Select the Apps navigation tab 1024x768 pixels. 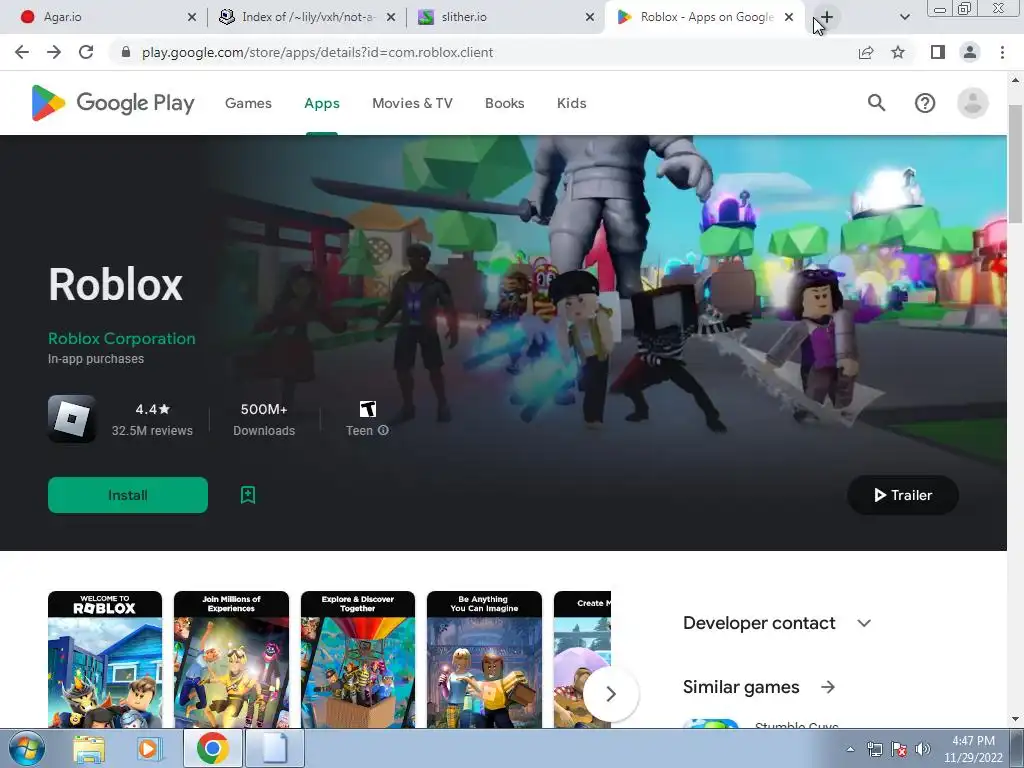[322, 103]
